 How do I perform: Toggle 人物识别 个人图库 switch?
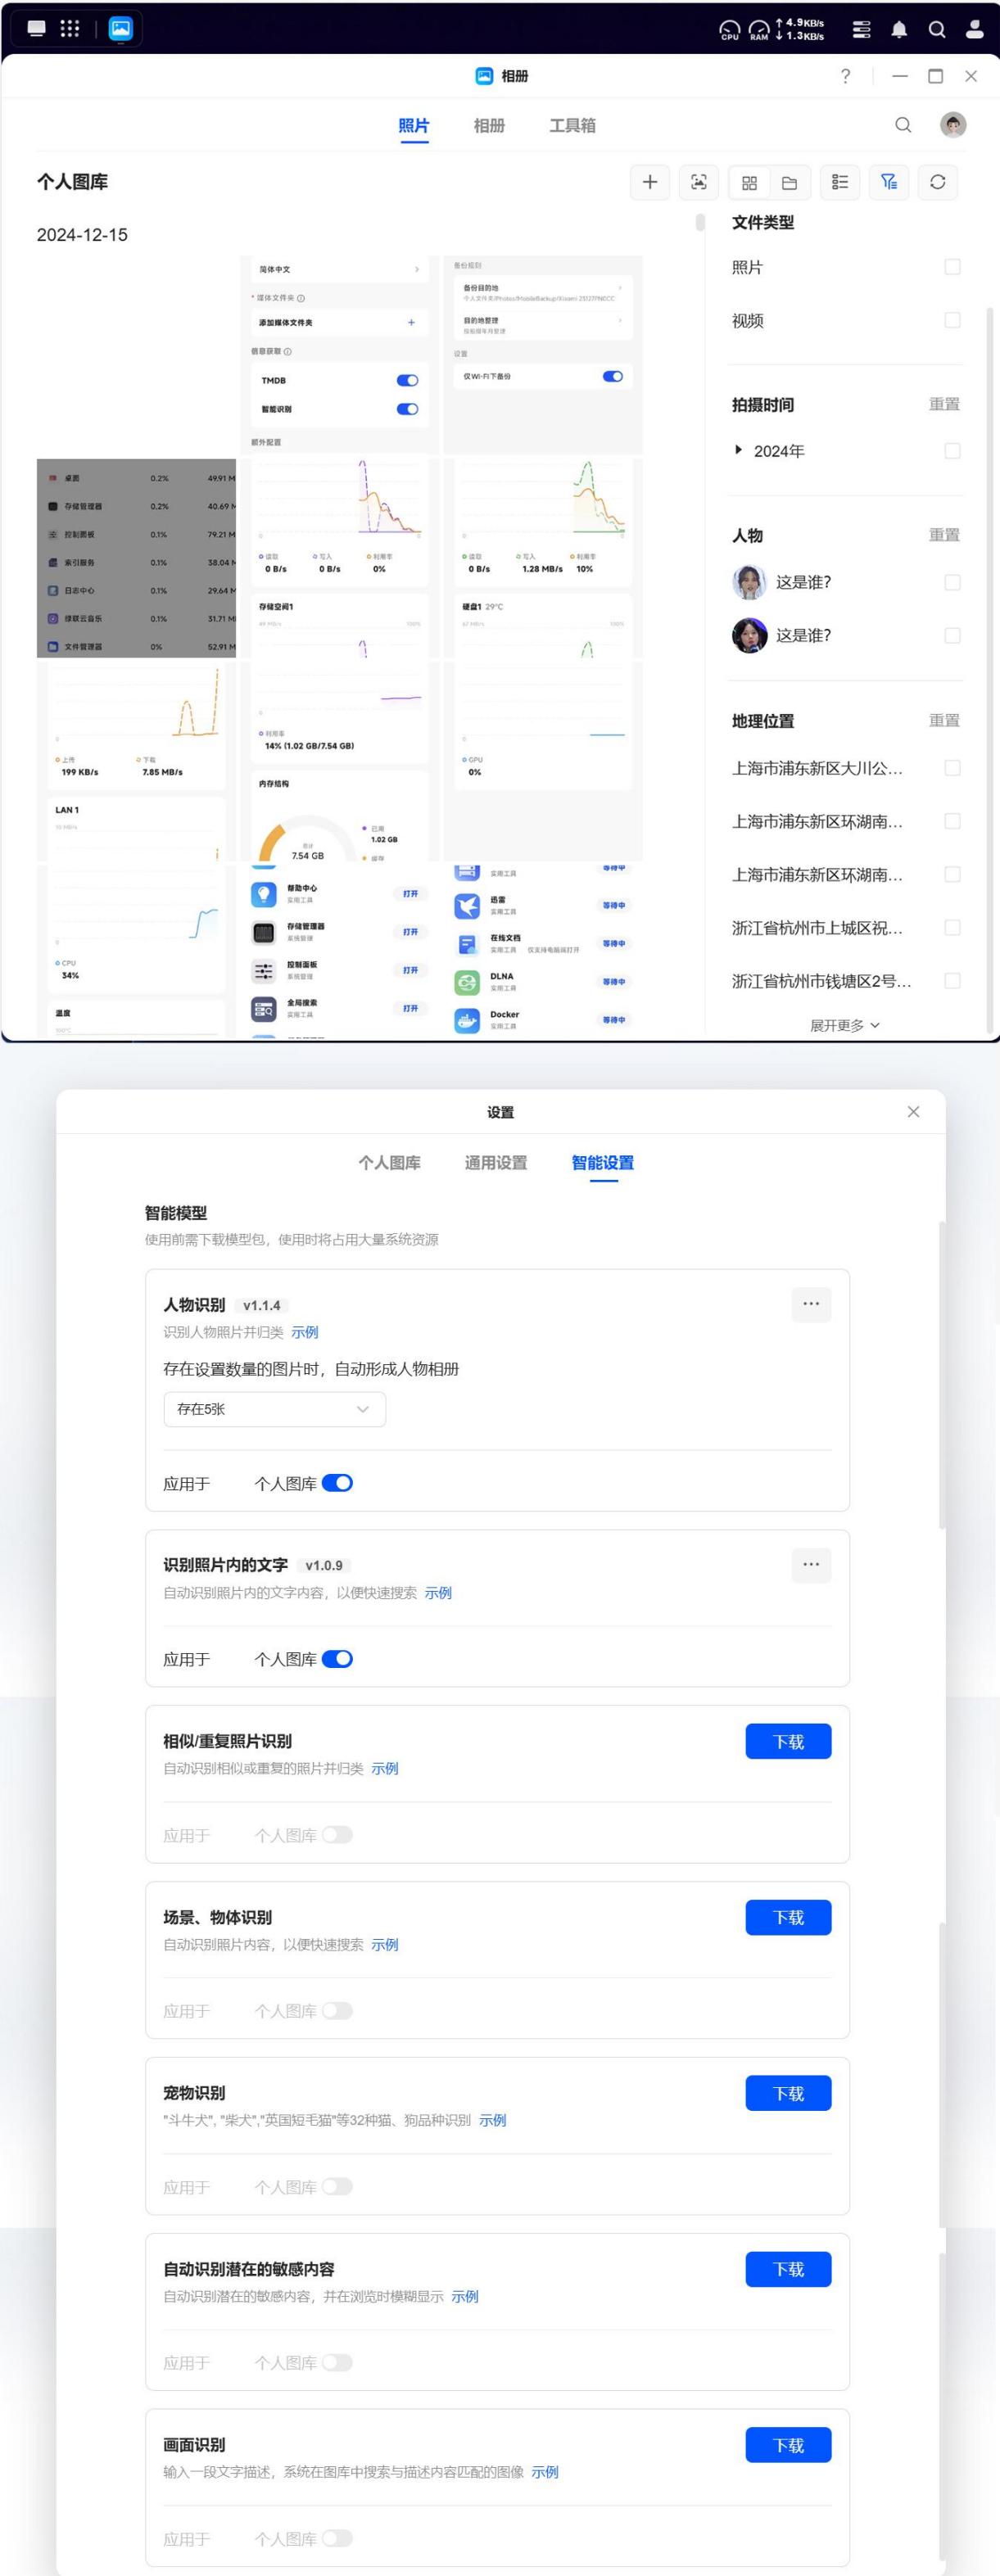pos(337,1483)
